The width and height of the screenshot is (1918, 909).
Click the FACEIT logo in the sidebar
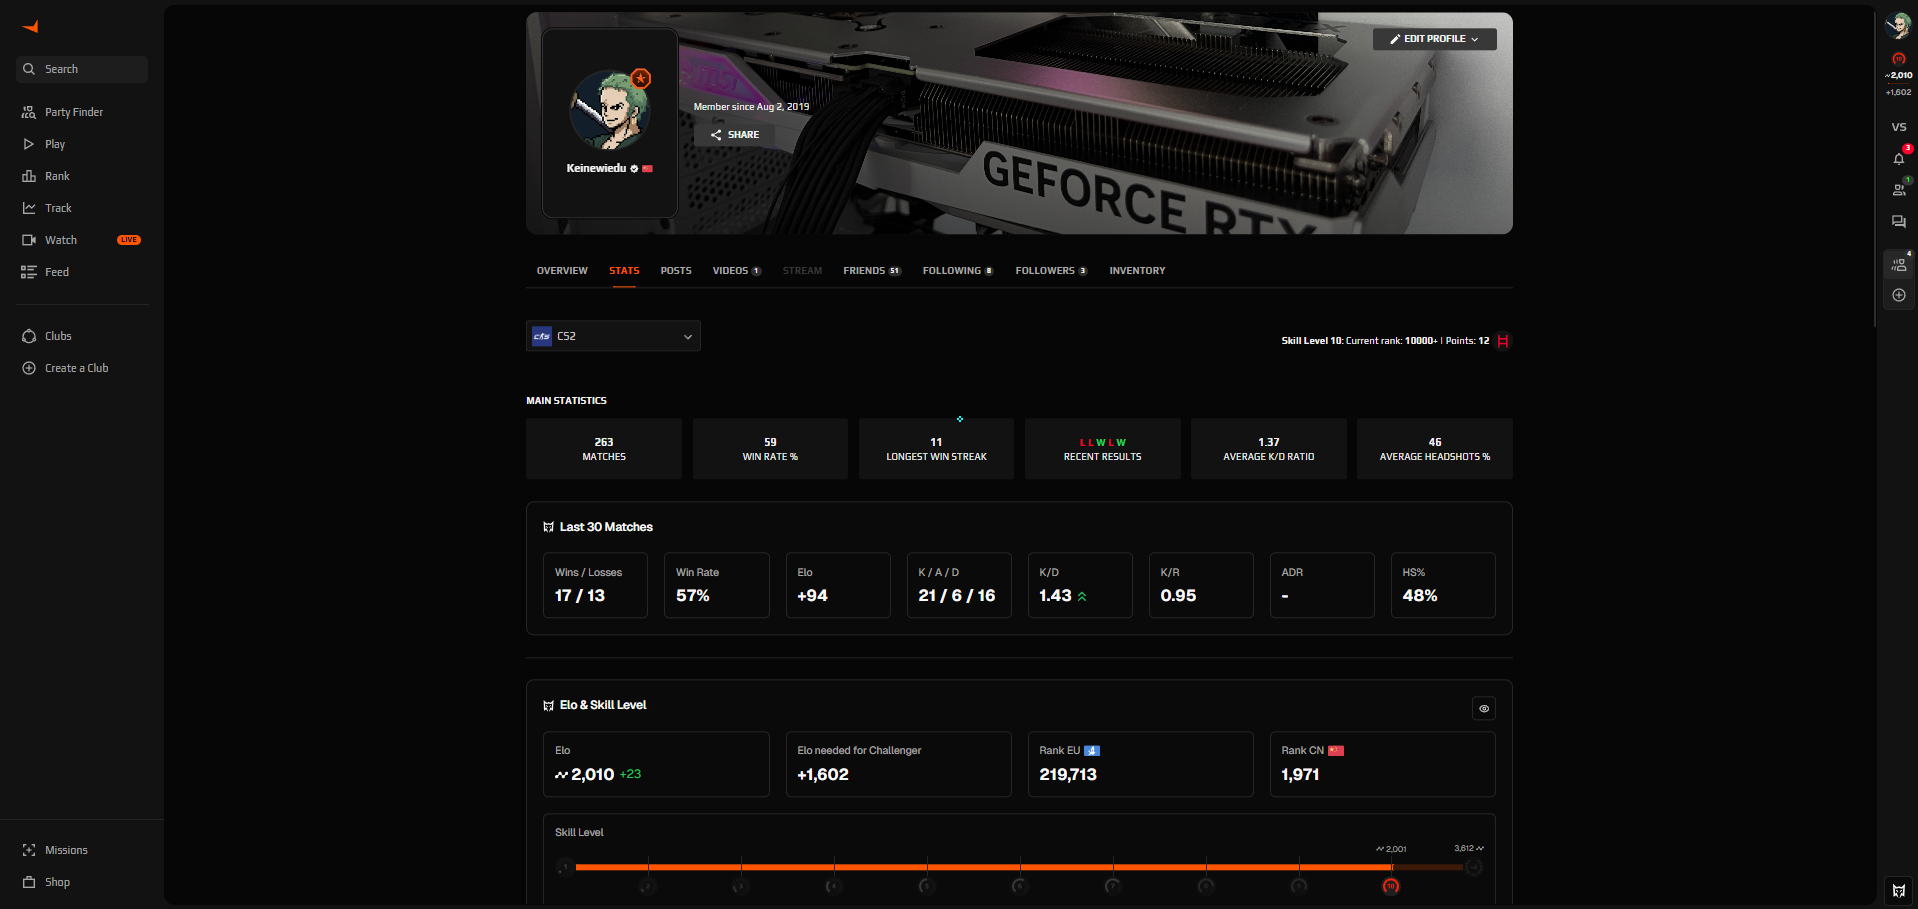30,27
